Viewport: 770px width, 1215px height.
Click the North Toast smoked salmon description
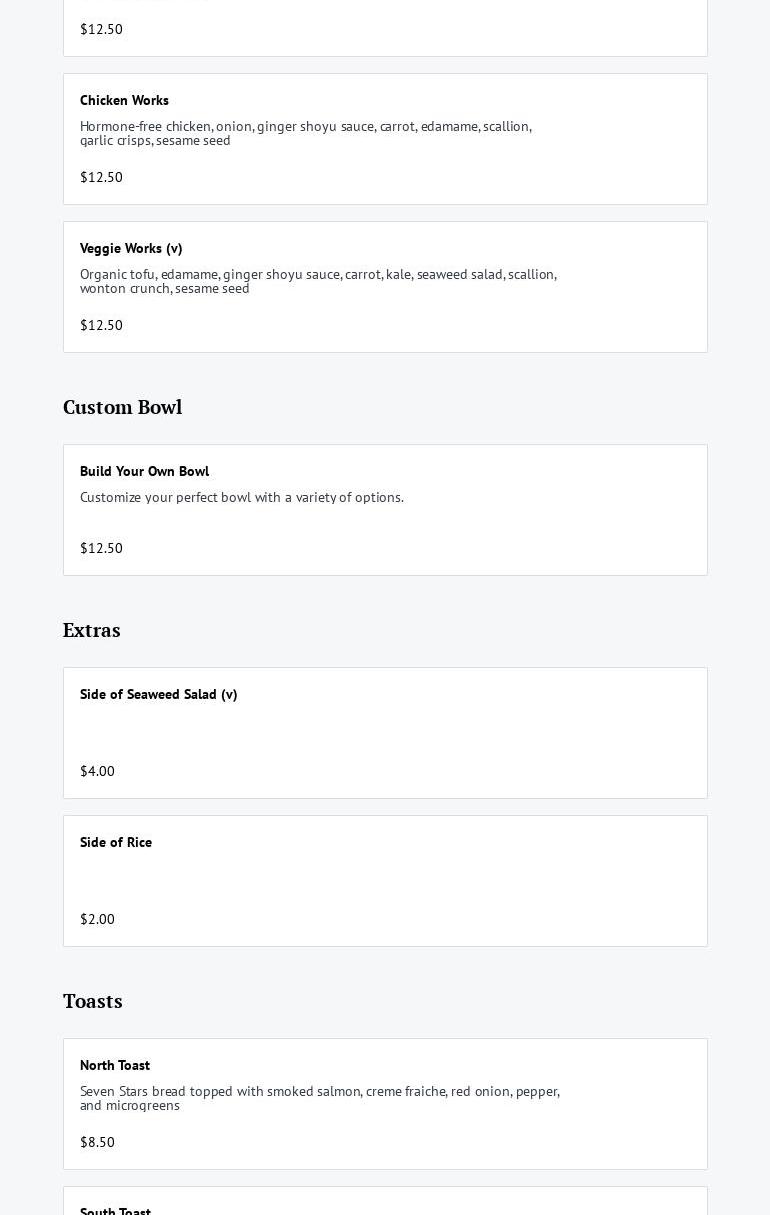point(319,1098)
